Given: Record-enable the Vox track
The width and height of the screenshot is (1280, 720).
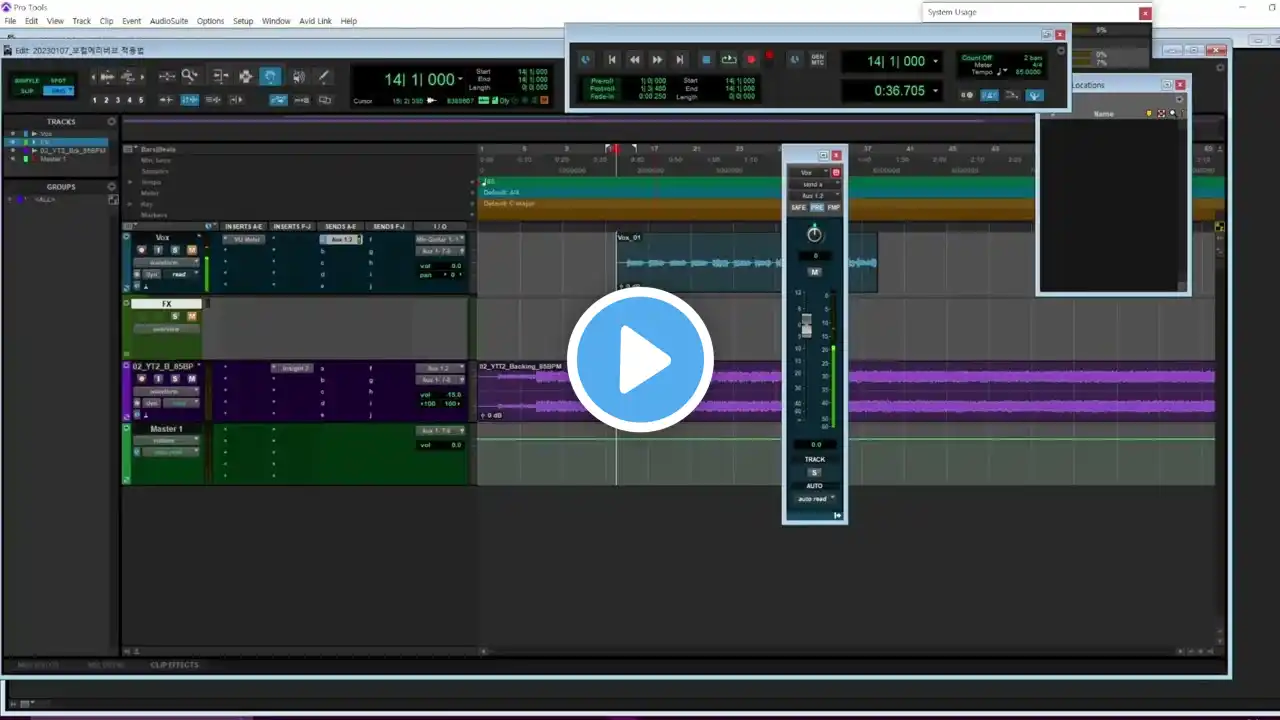Looking at the screenshot, I should coord(142,250).
